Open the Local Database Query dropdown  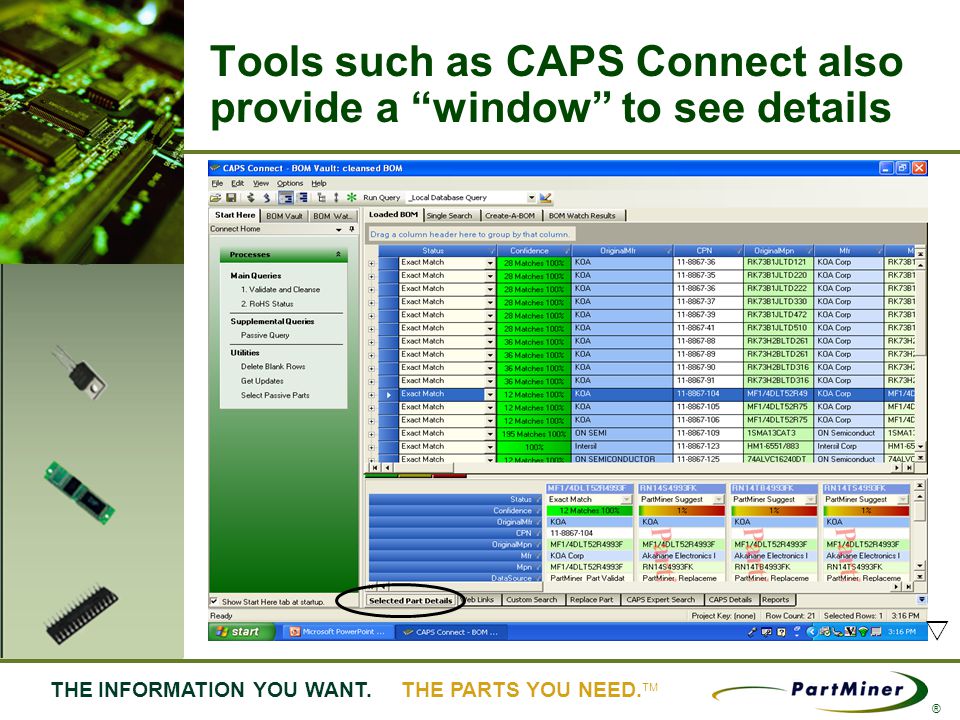pos(531,198)
